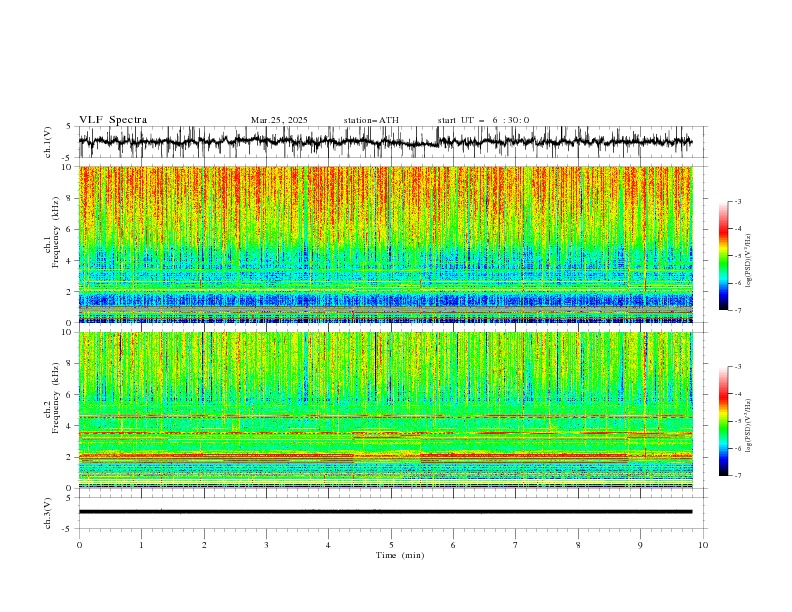792x612 pixels.
Task: Click the ch.3 flat voltage trace
Action: pos(385,512)
